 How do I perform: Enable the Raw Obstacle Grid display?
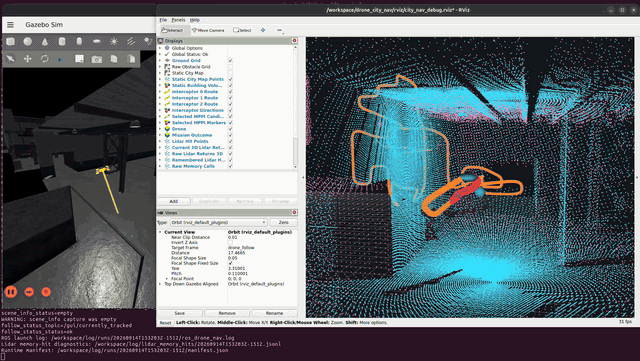pyautogui.click(x=231, y=67)
